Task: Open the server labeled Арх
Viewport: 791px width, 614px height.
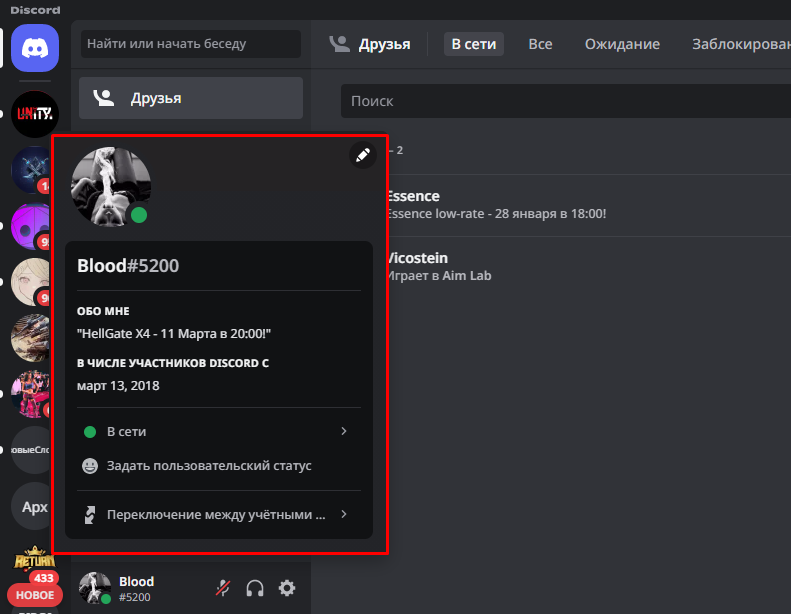Action: (x=31, y=506)
